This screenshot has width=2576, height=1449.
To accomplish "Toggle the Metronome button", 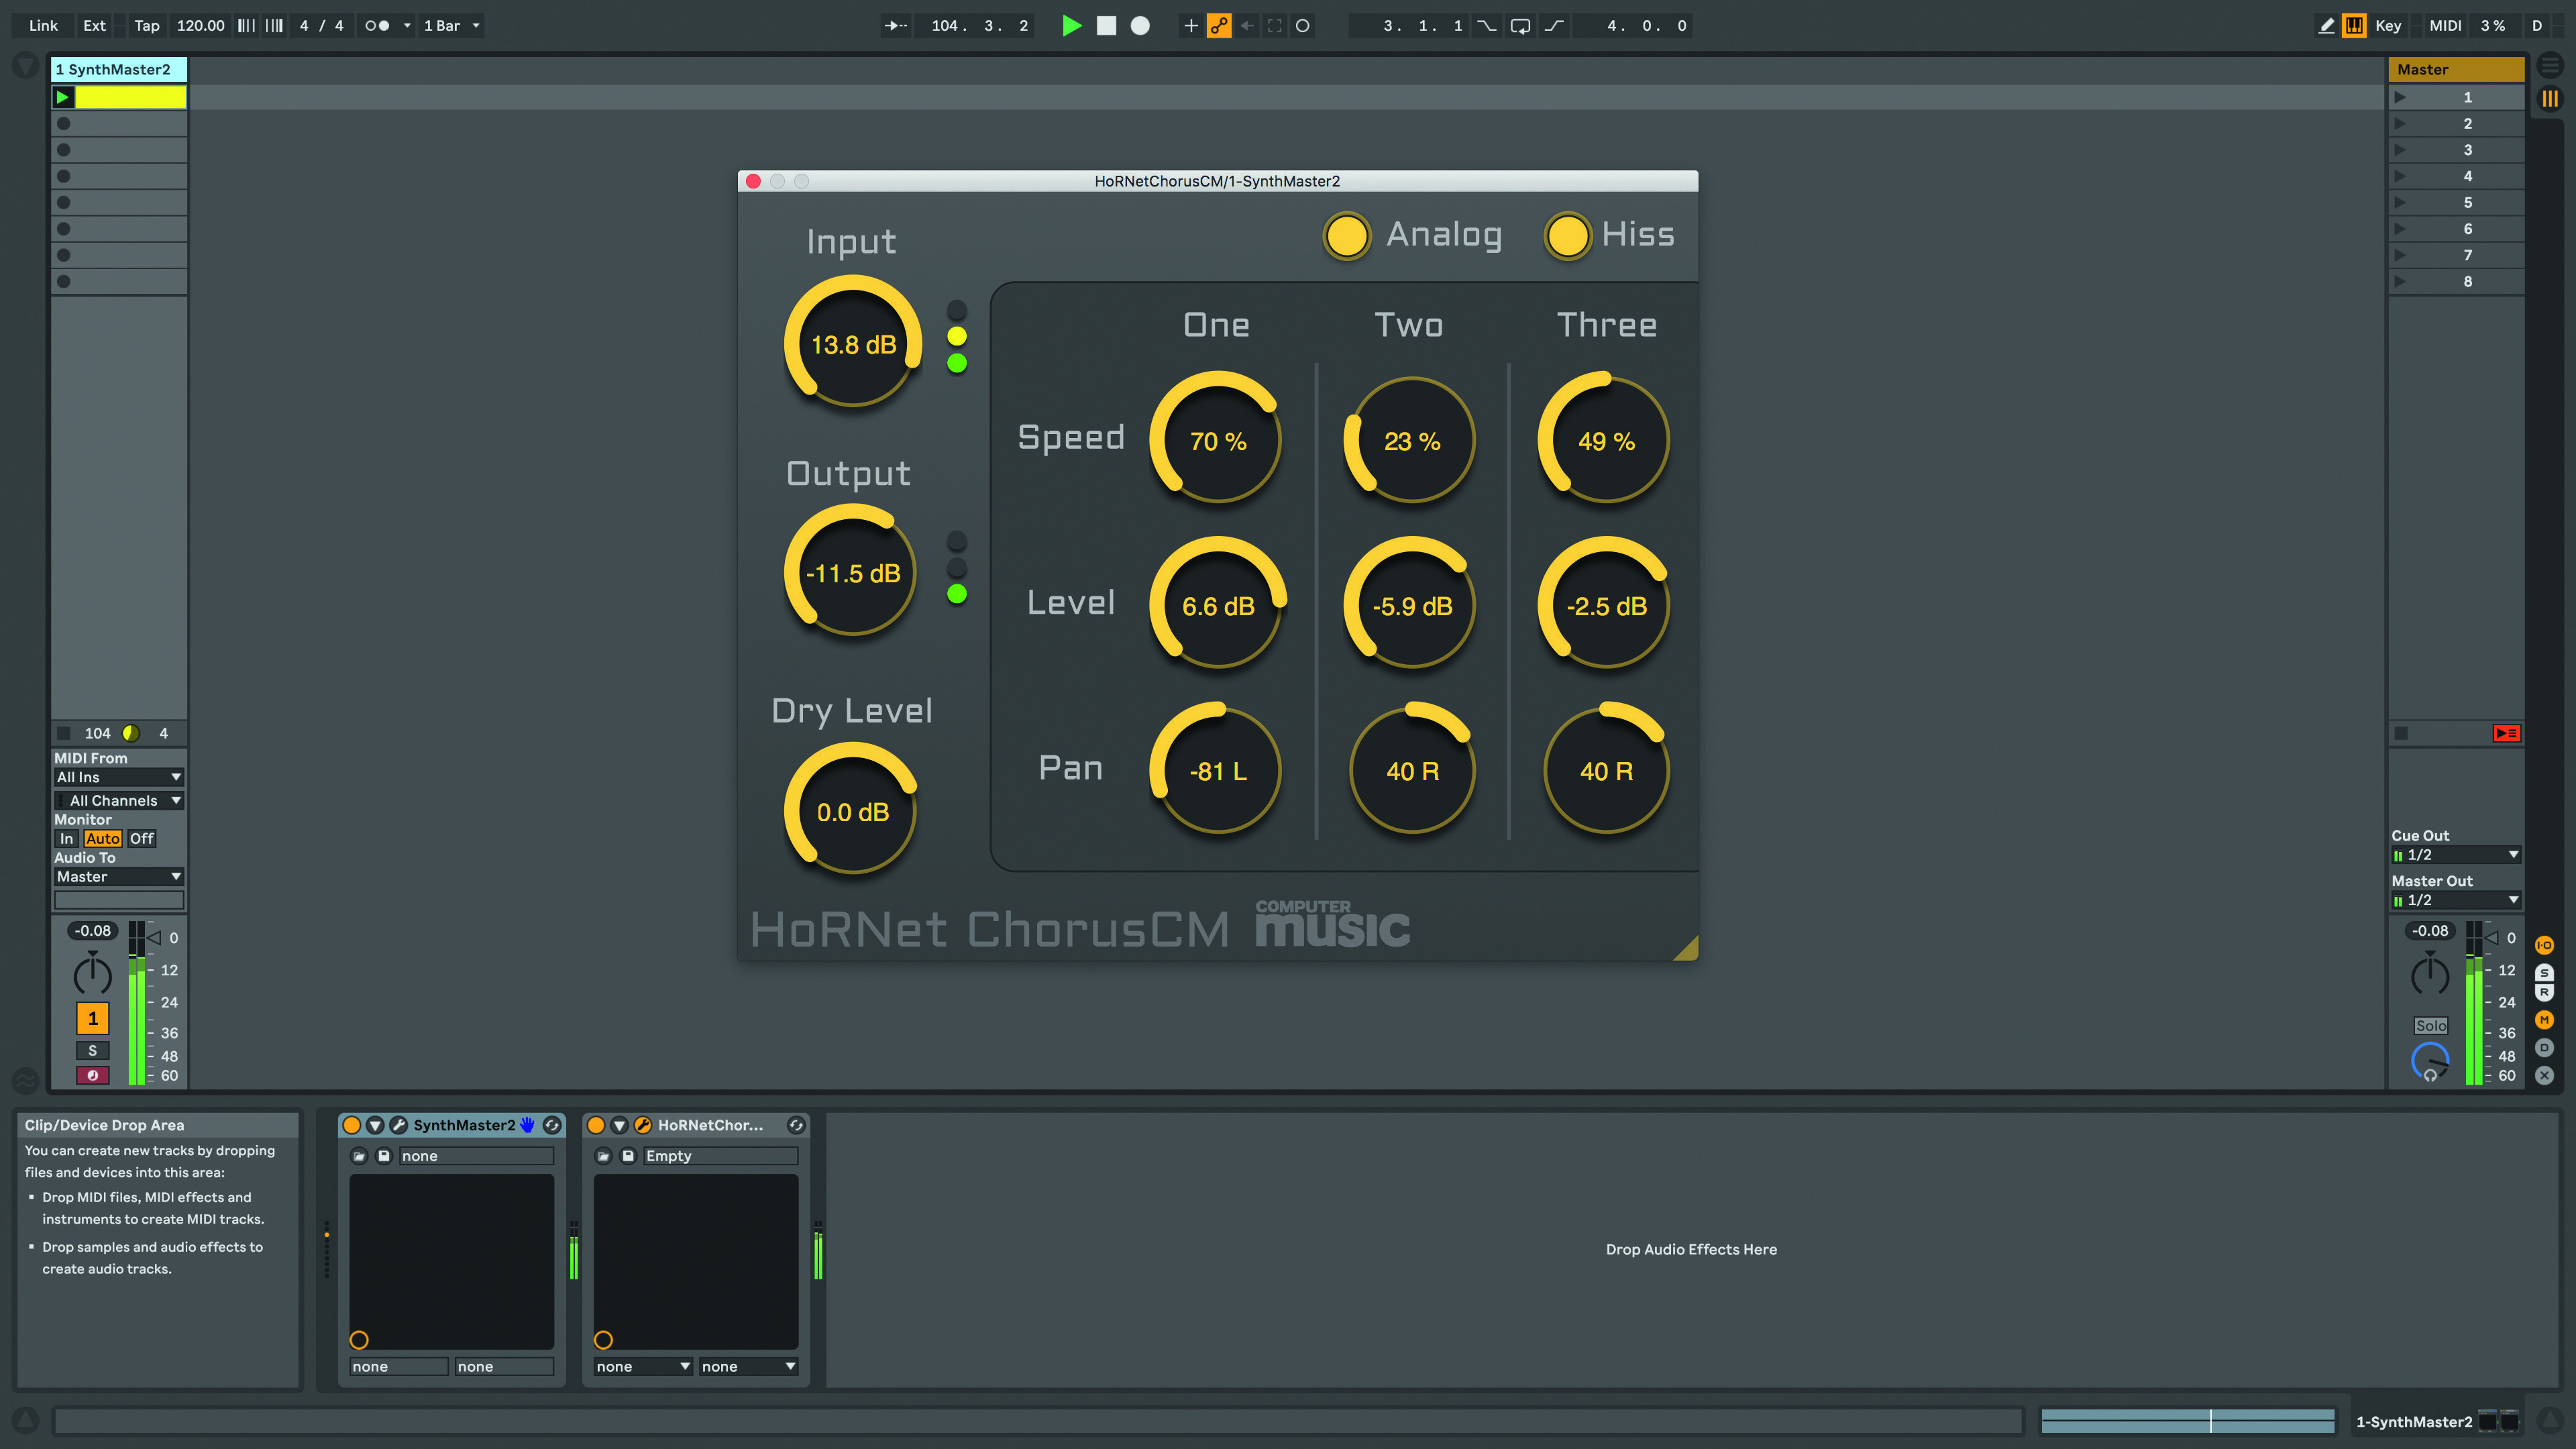I will [377, 26].
